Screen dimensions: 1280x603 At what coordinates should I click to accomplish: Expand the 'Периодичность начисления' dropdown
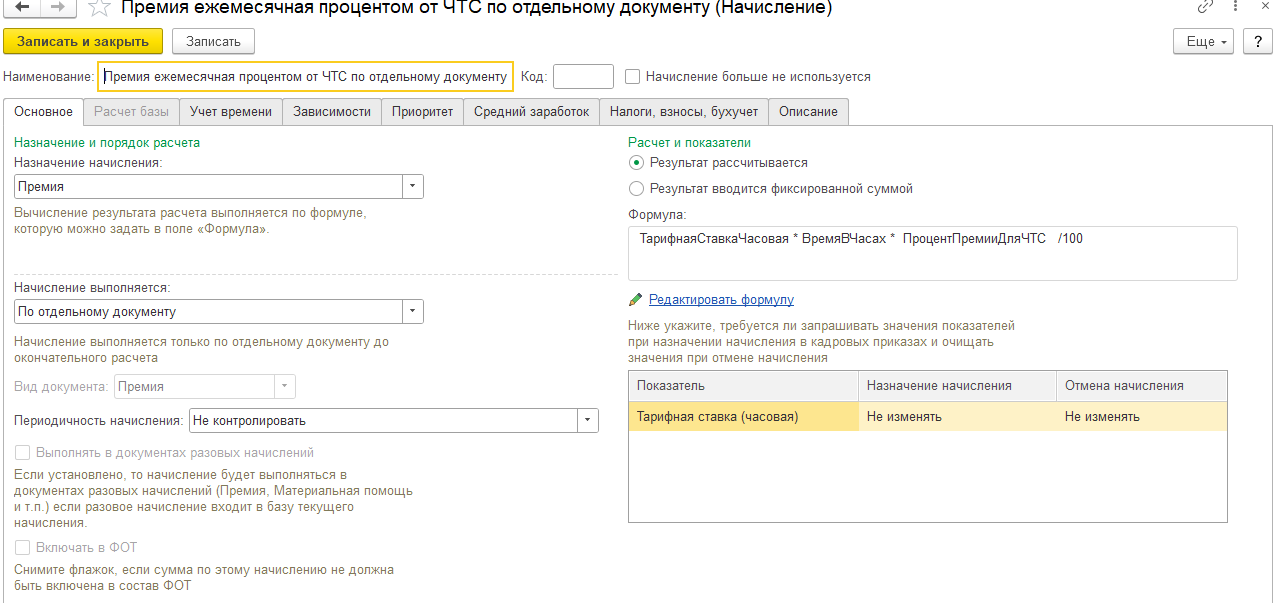pos(588,421)
